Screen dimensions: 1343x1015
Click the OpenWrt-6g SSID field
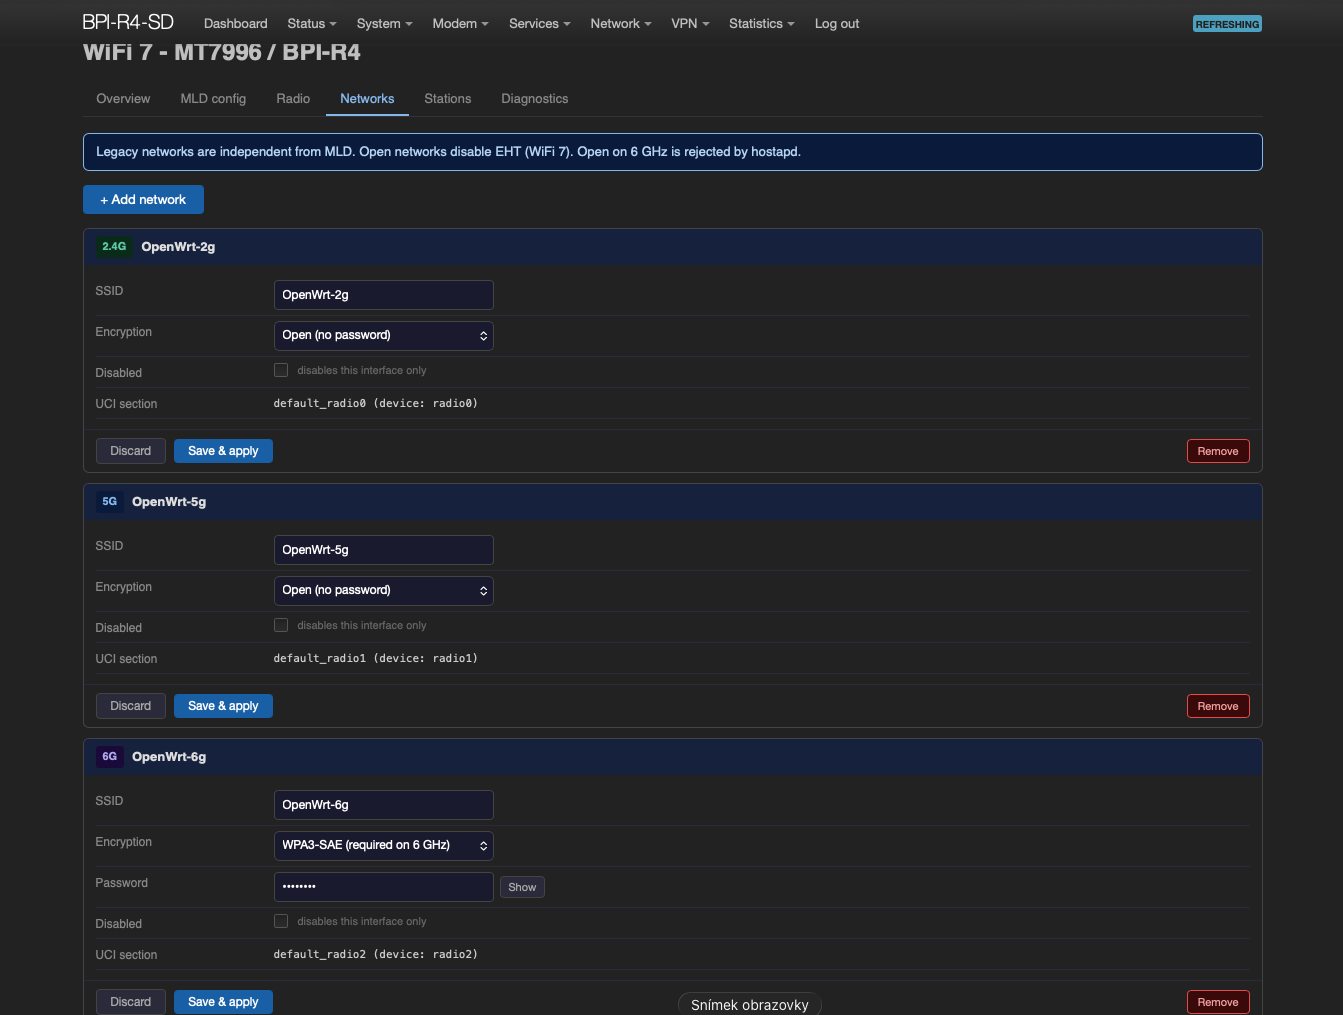pyautogui.click(x=384, y=805)
